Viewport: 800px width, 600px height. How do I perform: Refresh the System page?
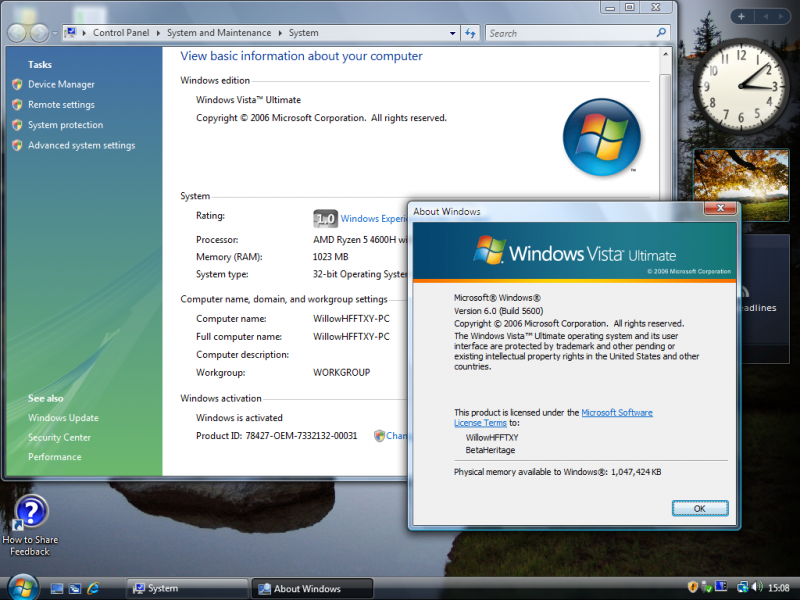(470, 33)
